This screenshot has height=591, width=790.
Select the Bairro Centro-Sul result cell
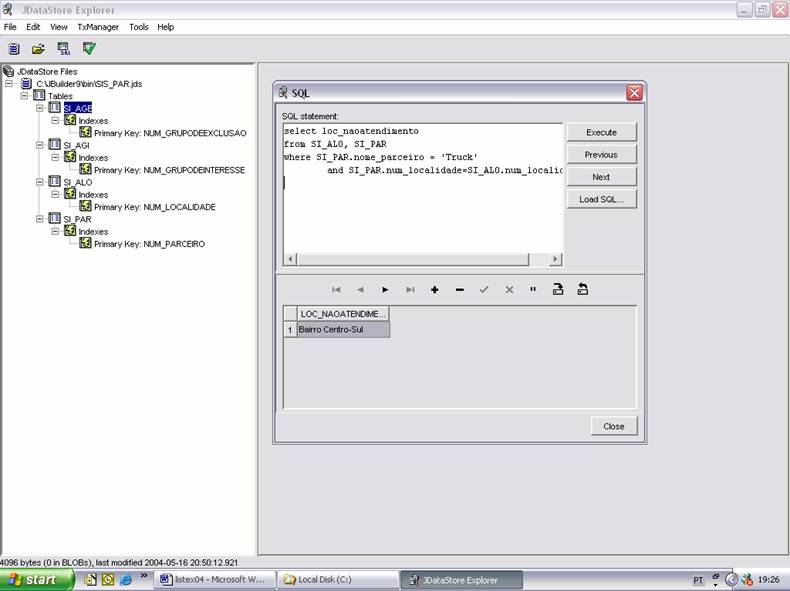(343, 330)
